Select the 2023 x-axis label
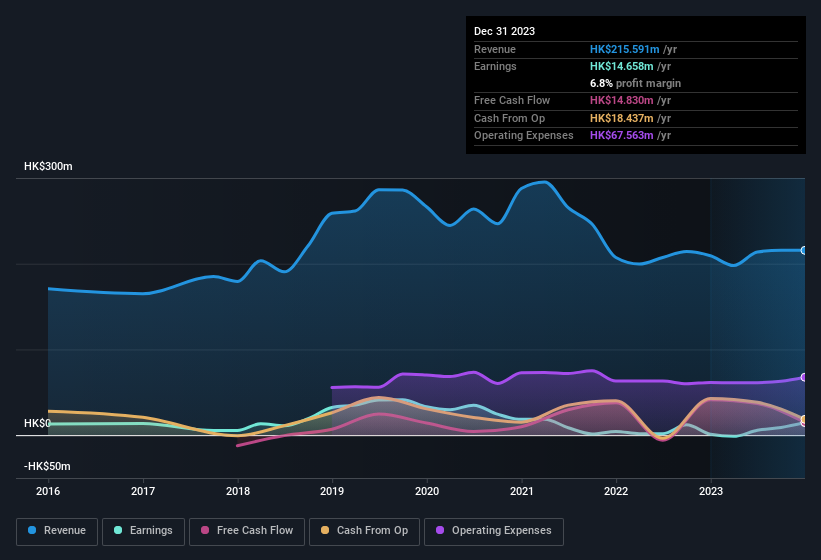Screen dimensions: 821x560 coord(711,491)
